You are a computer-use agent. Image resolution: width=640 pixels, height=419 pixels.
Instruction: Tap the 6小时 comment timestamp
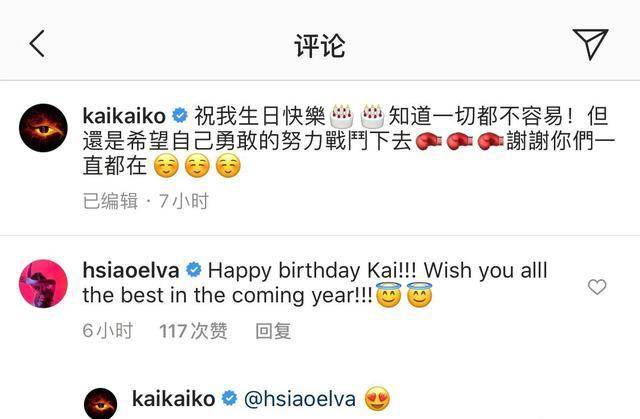(x=107, y=331)
